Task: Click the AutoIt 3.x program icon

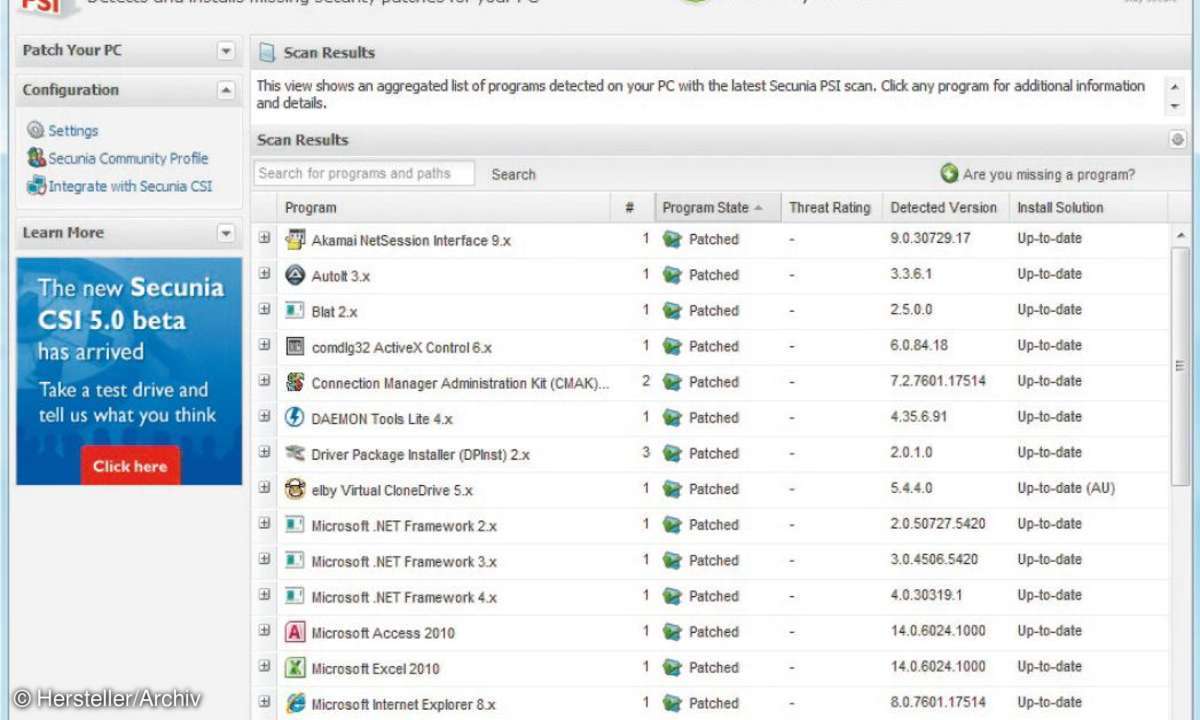Action: click(x=295, y=275)
